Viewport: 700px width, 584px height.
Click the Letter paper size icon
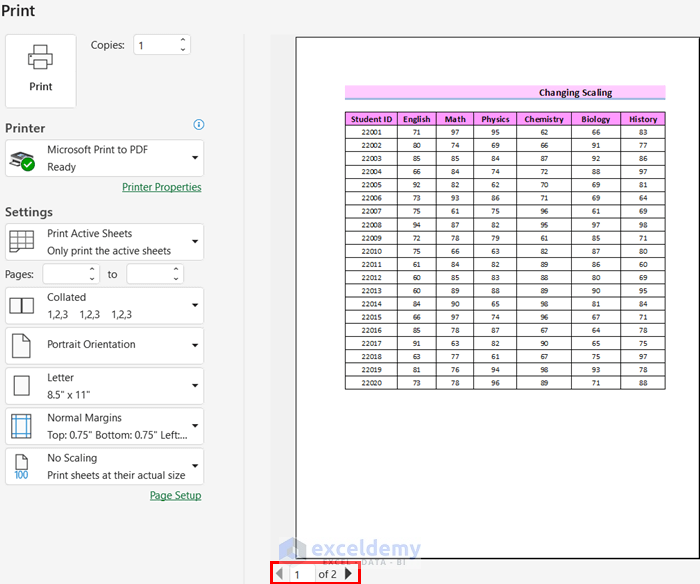21,386
